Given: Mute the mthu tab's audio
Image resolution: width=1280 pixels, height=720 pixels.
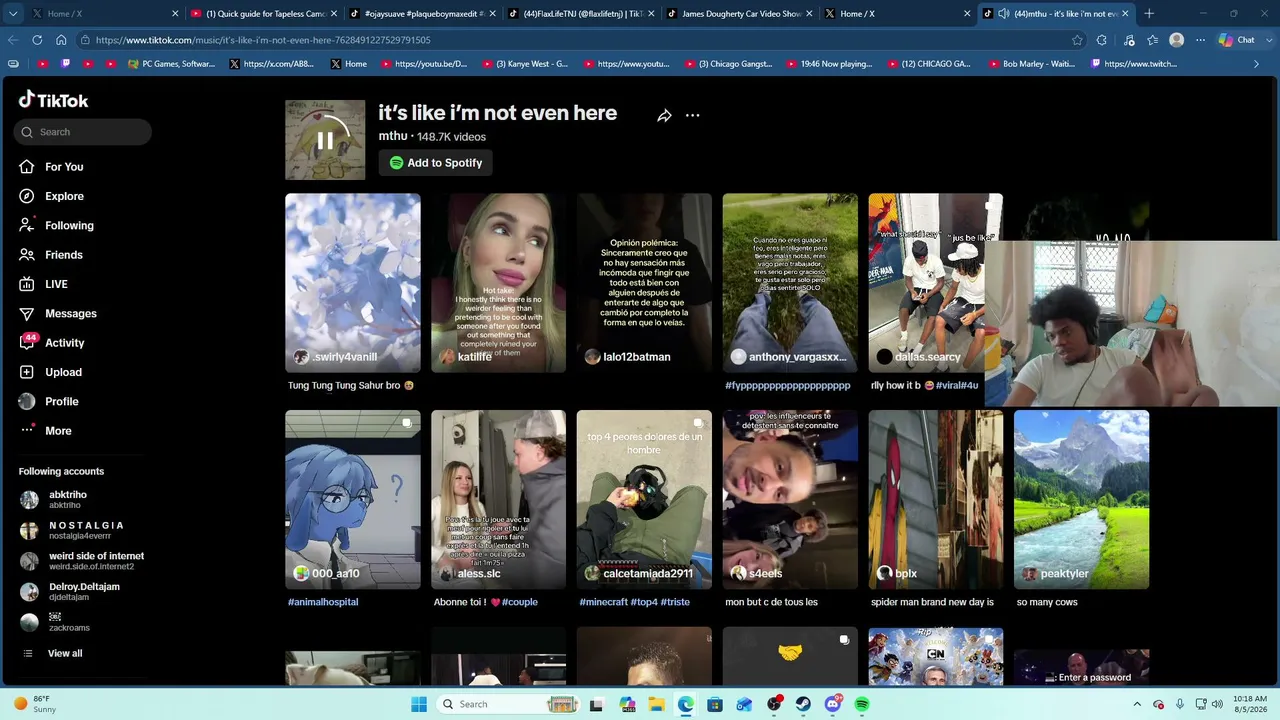Looking at the screenshot, I should click(1004, 14).
